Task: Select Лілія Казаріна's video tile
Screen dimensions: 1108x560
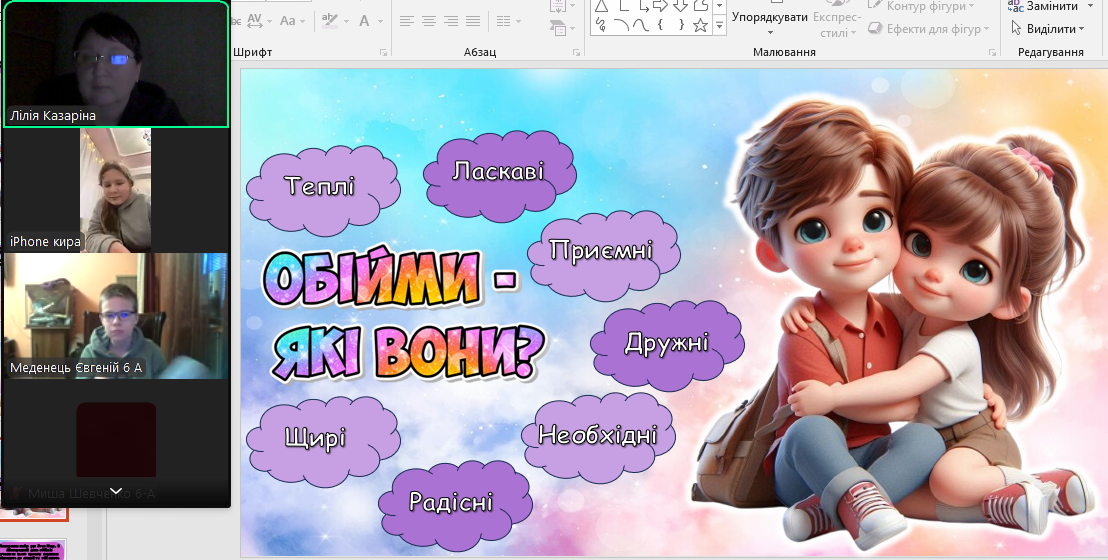Action: click(x=116, y=64)
